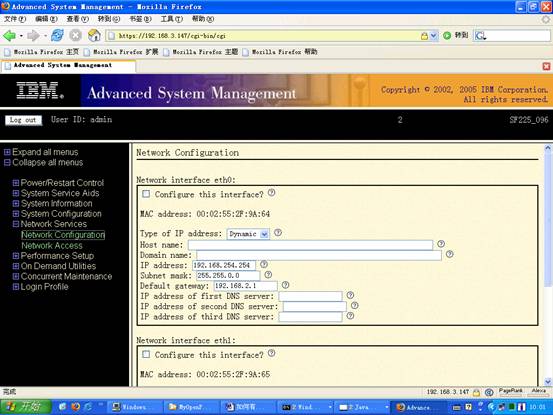The width and height of the screenshot is (553, 415).
Task: Click the Log out button
Action: [x=23, y=120]
